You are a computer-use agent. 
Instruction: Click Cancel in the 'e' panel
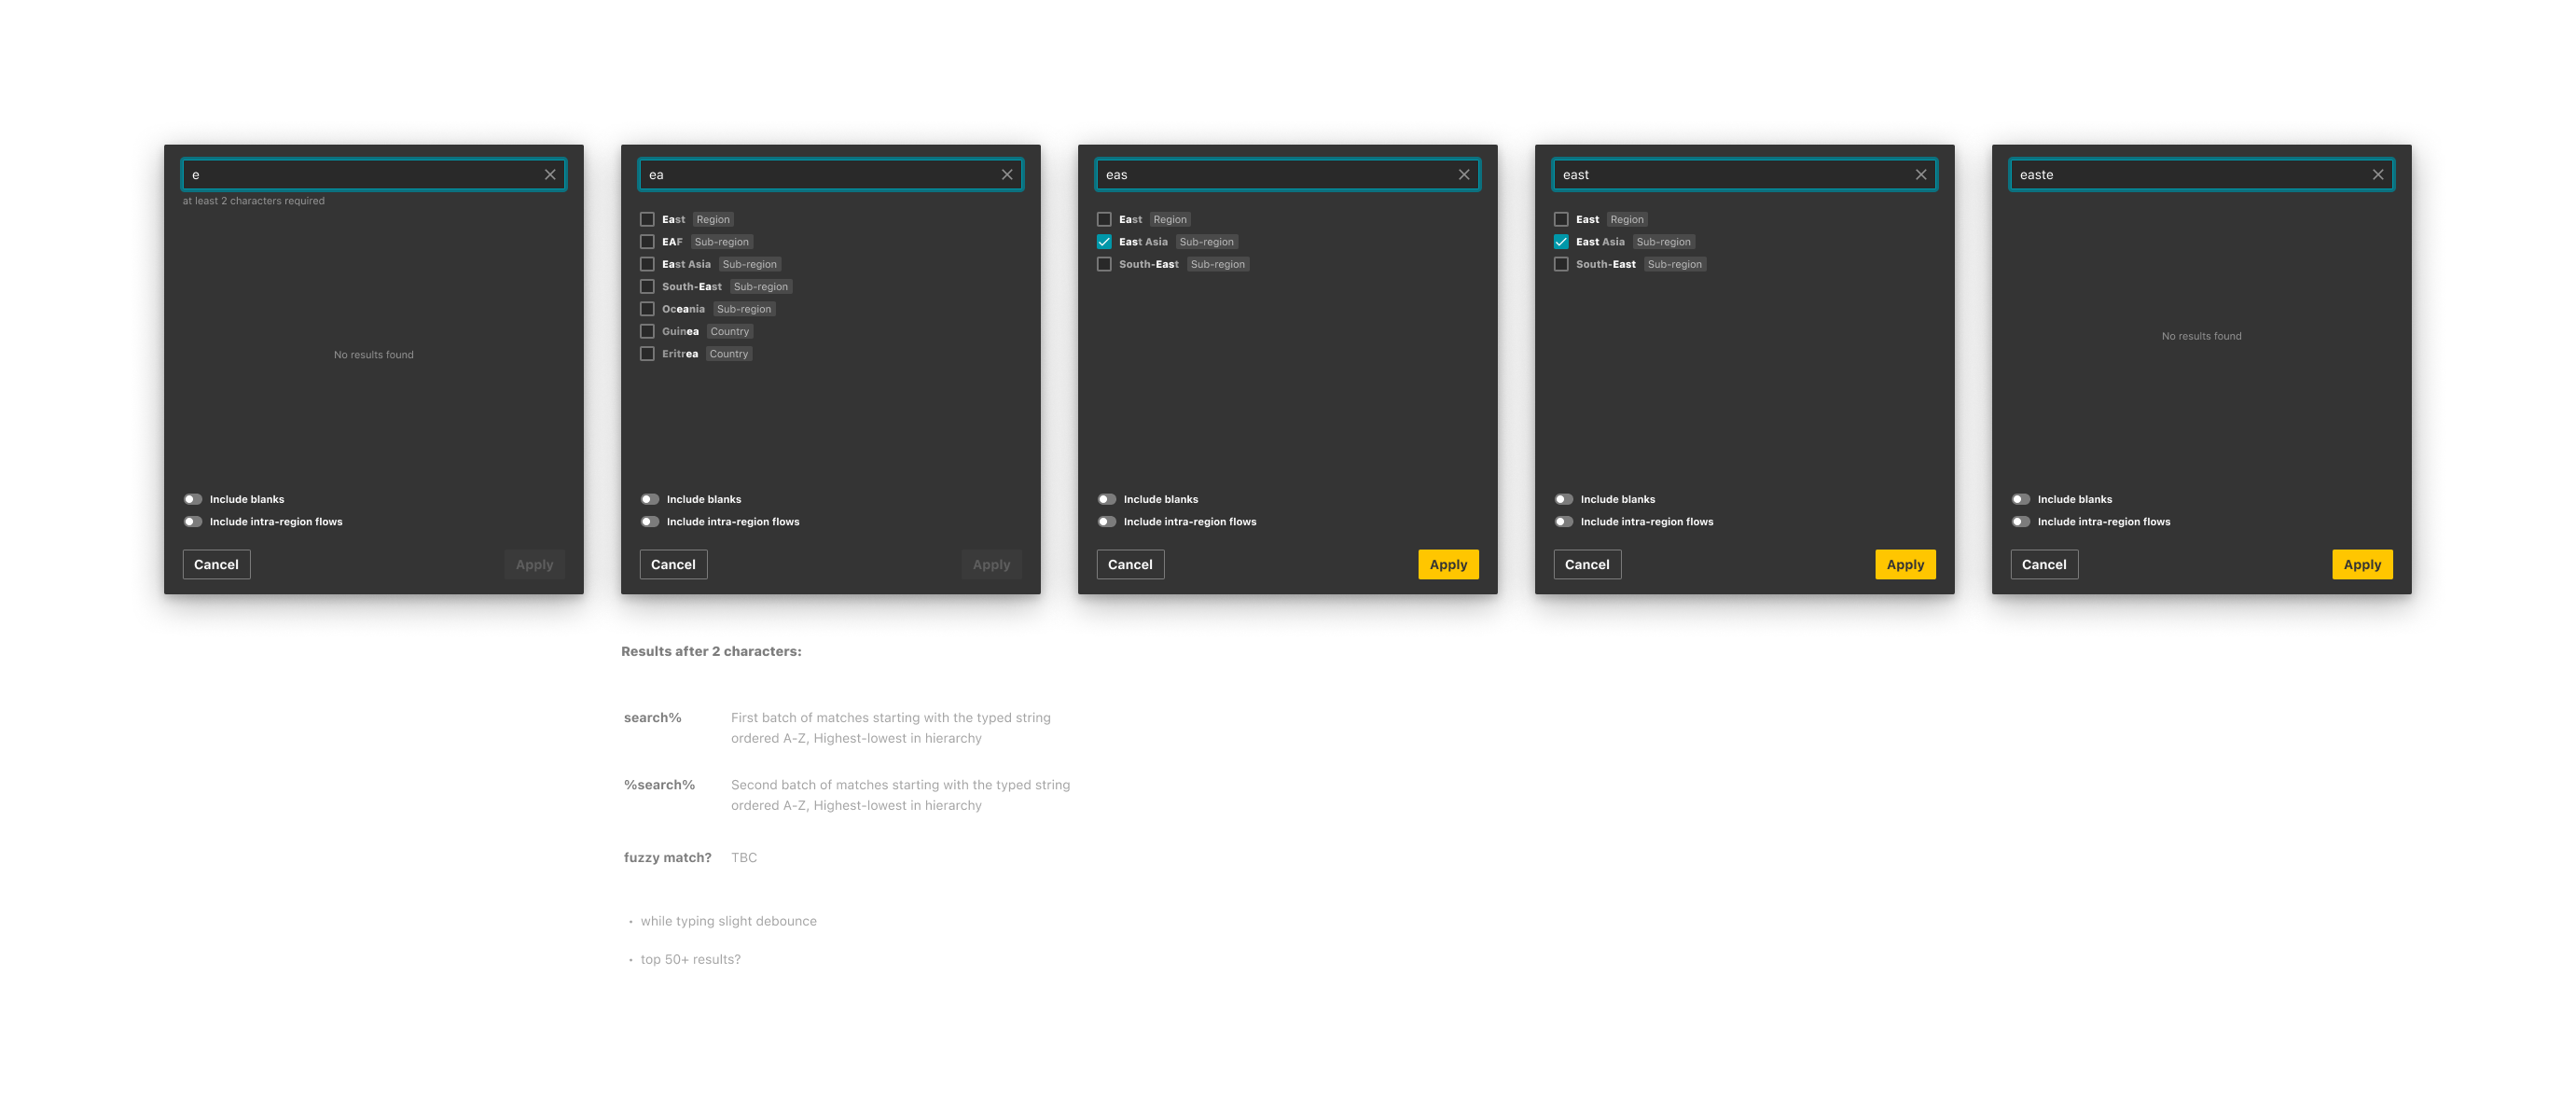216,565
